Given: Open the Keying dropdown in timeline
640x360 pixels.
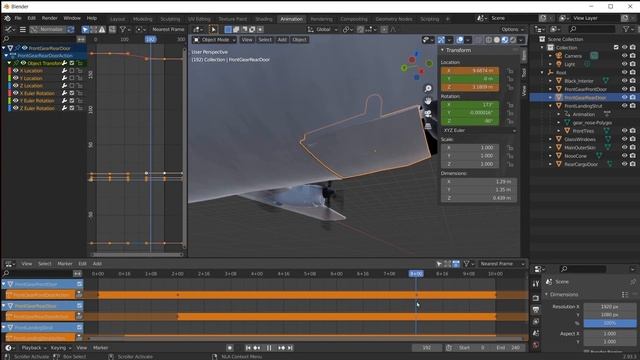Looking at the screenshot, I should [x=60, y=348].
